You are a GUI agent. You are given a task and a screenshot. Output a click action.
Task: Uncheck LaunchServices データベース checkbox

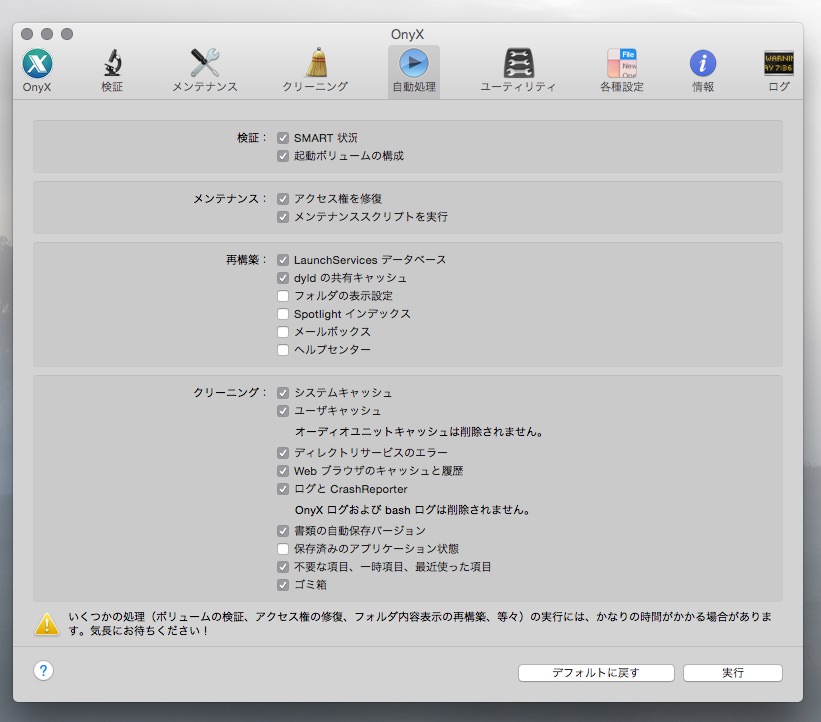[283, 260]
